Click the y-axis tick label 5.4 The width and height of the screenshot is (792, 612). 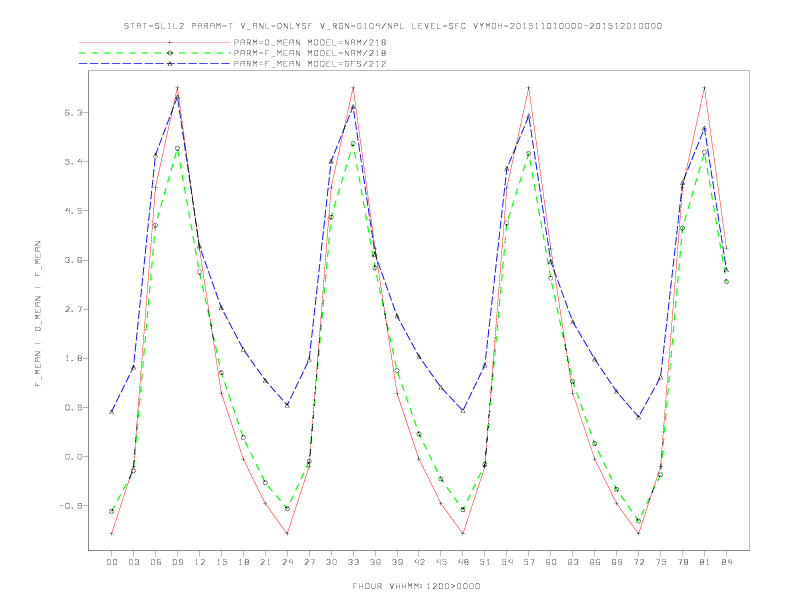pos(73,162)
